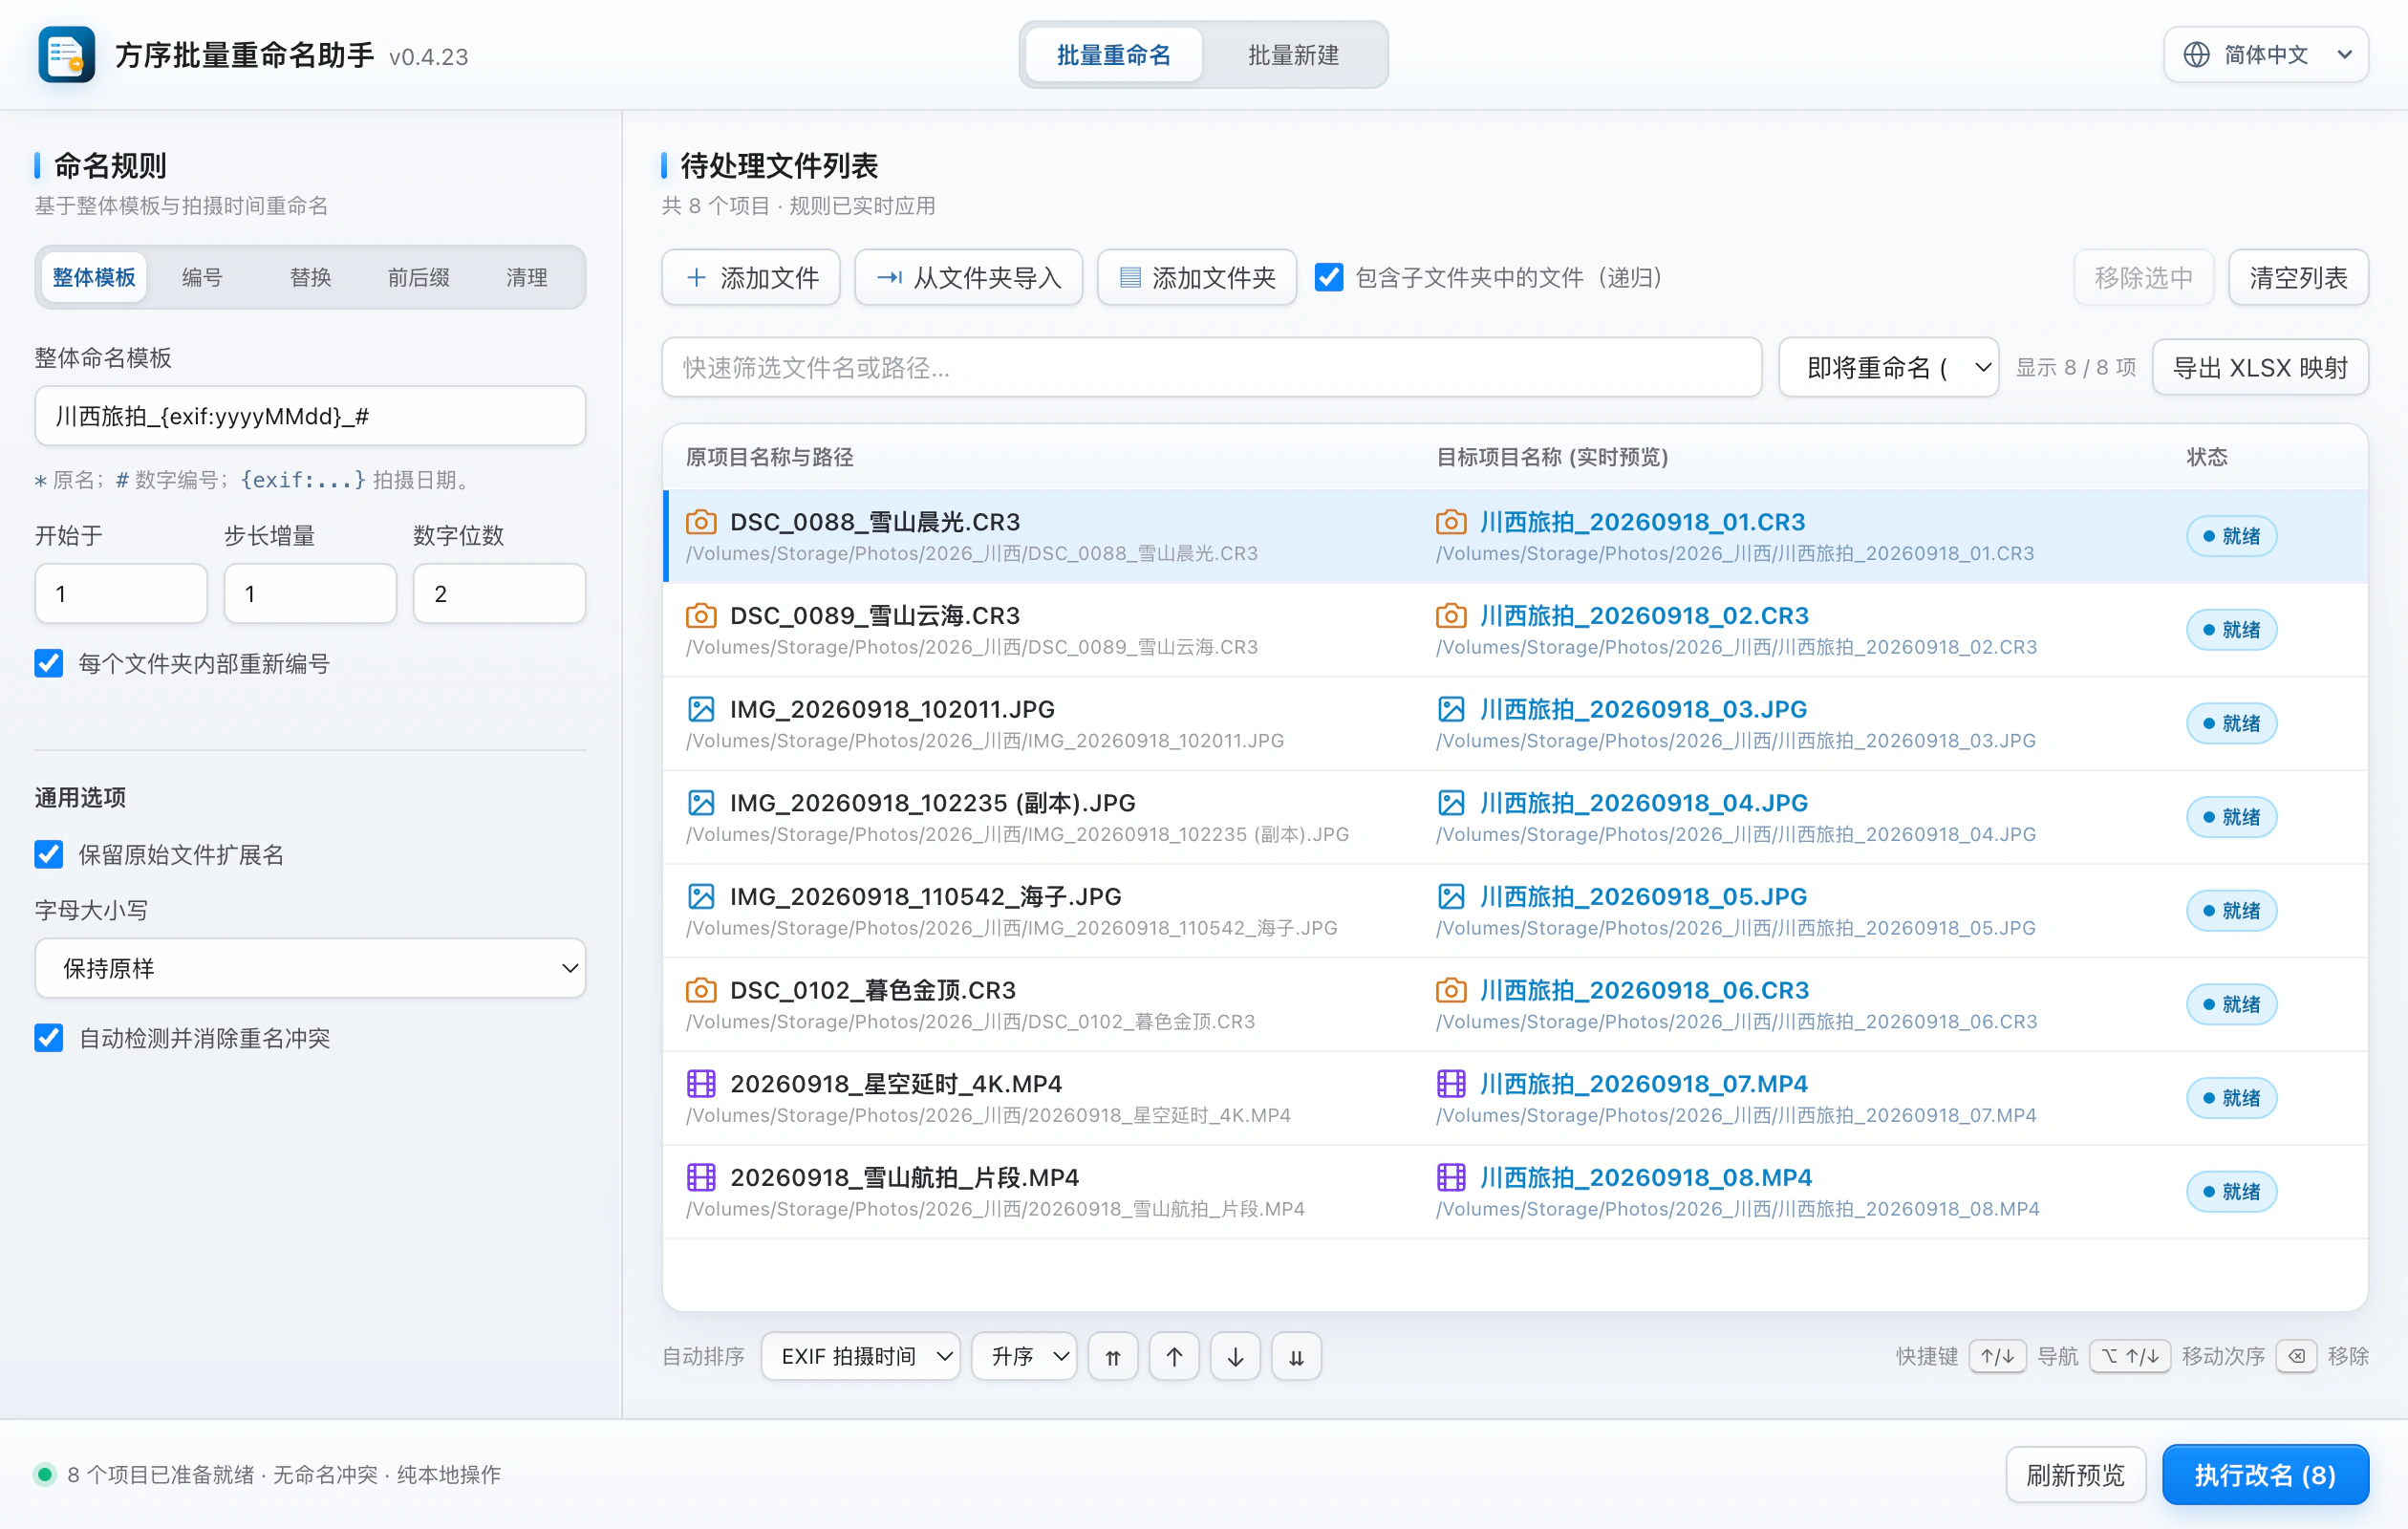Click camera icon beside 川西旅拍_20260918_01.CR3
This screenshot has width=2408, height=1529.
1451,522
